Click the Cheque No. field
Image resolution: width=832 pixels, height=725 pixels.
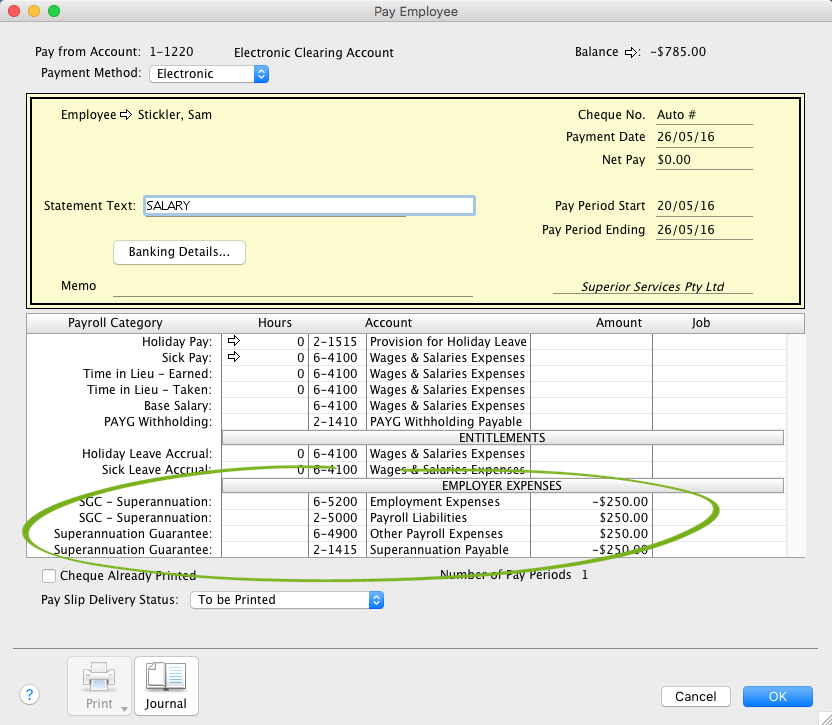[x=703, y=116]
